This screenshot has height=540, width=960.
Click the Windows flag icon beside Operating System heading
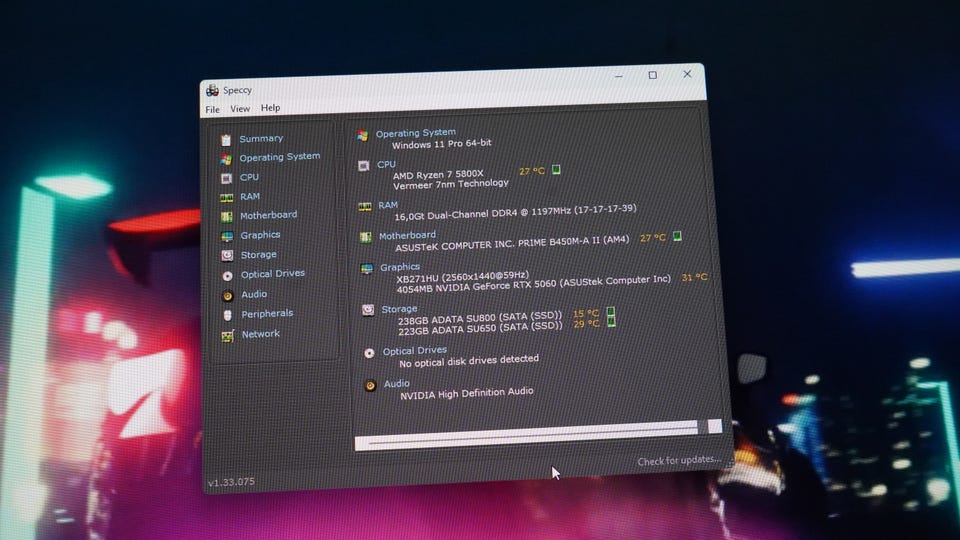point(362,136)
